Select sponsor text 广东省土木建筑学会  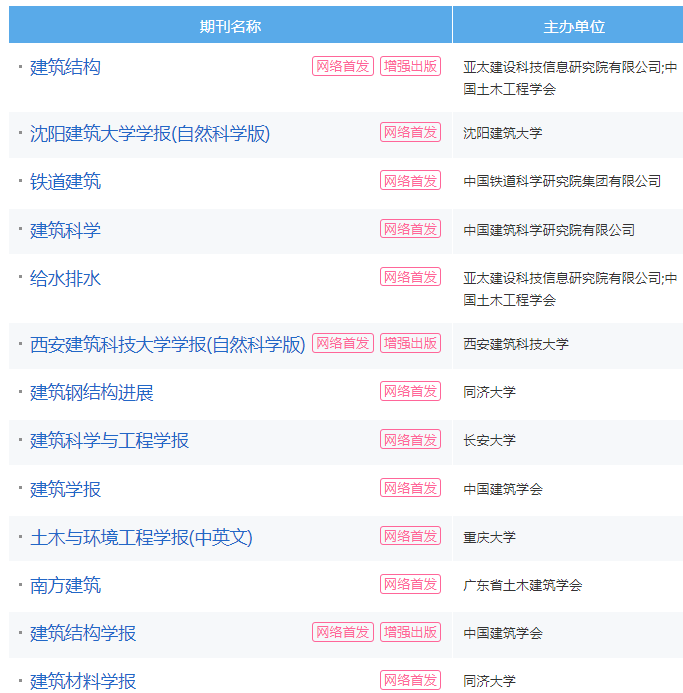pos(523,585)
